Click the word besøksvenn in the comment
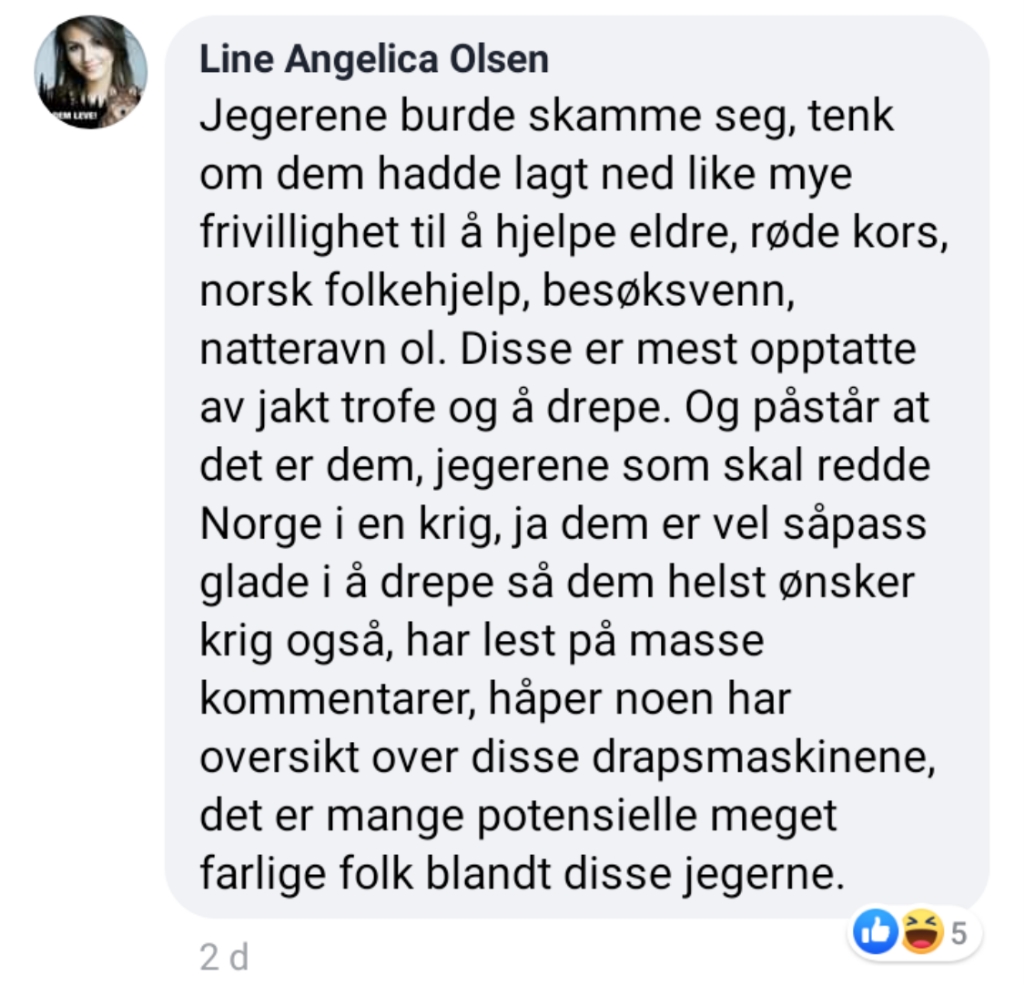The image size is (1024, 985). [669, 291]
